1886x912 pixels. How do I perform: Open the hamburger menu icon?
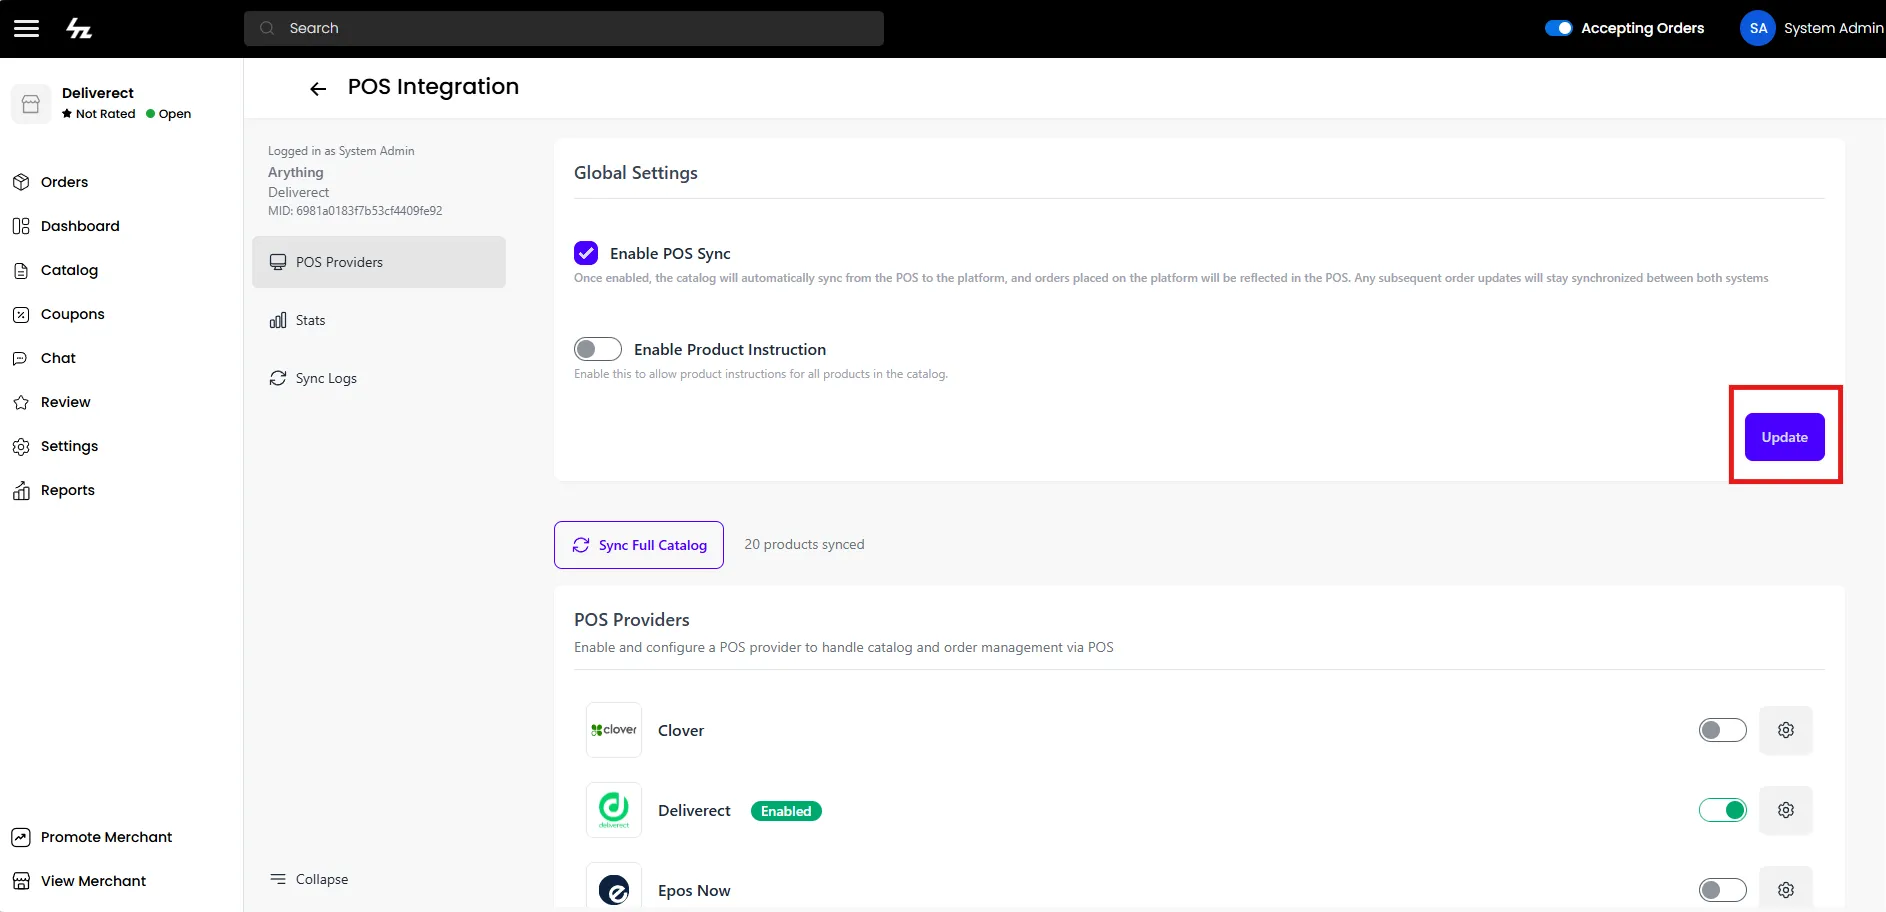coord(27,28)
